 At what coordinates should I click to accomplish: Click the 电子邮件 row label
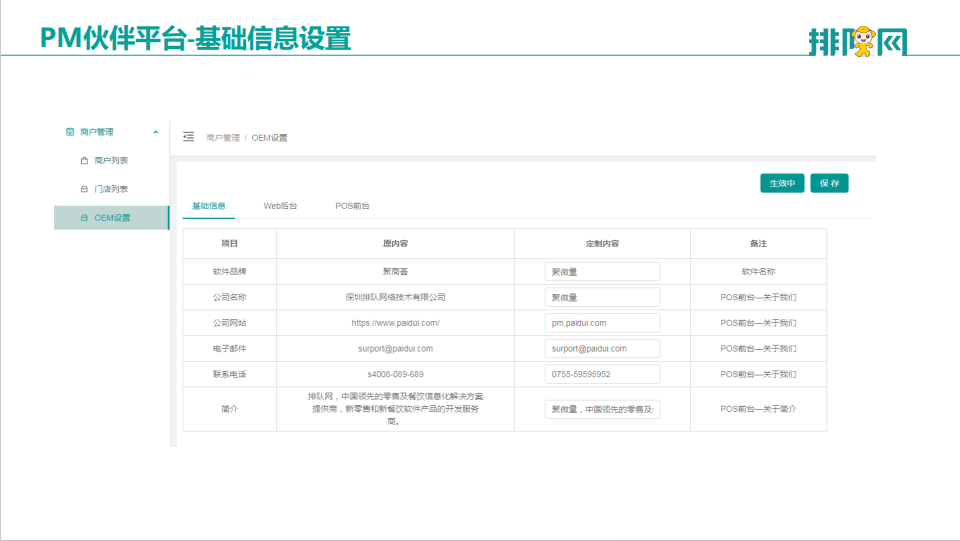coord(230,349)
